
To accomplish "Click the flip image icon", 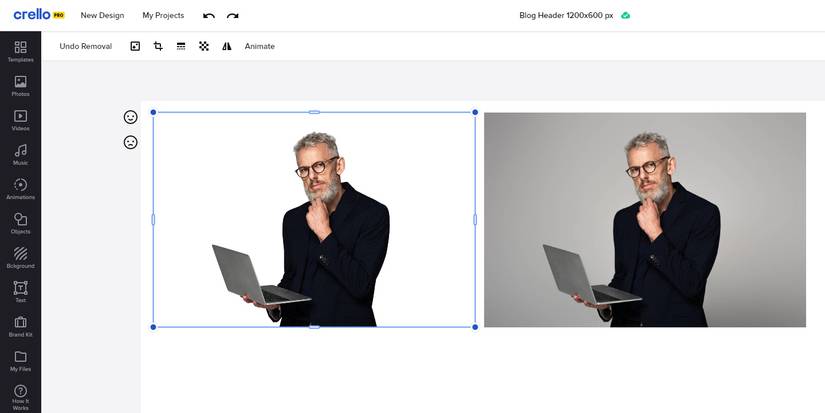I will 227,46.
